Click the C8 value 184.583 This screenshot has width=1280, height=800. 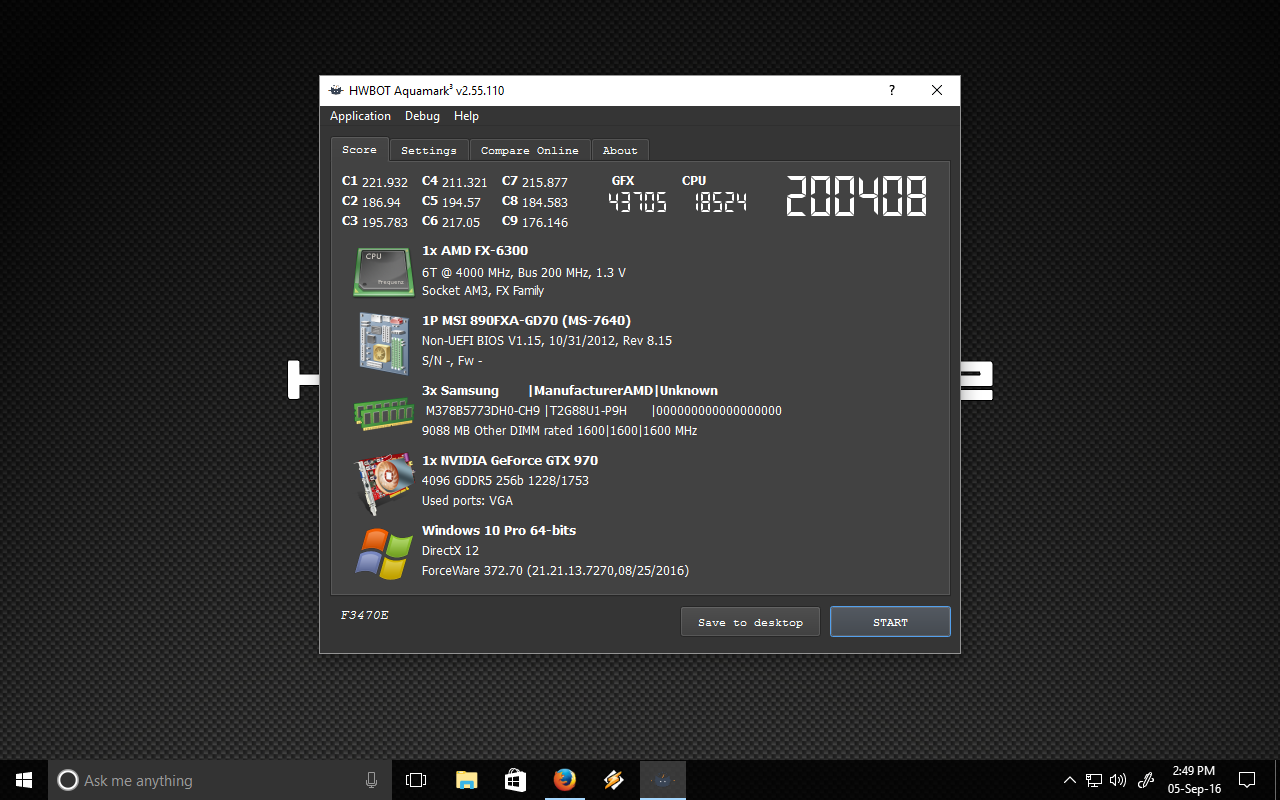pyautogui.click(x=545, y=203)
